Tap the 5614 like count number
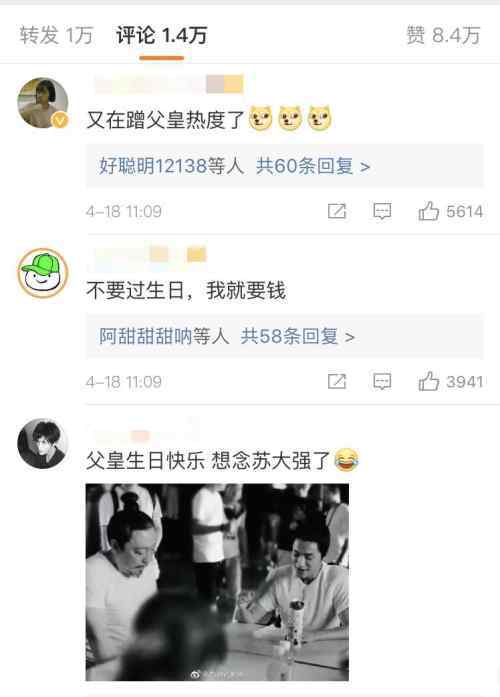Viewport: 500px width, 697px height. tap(464, 212)
